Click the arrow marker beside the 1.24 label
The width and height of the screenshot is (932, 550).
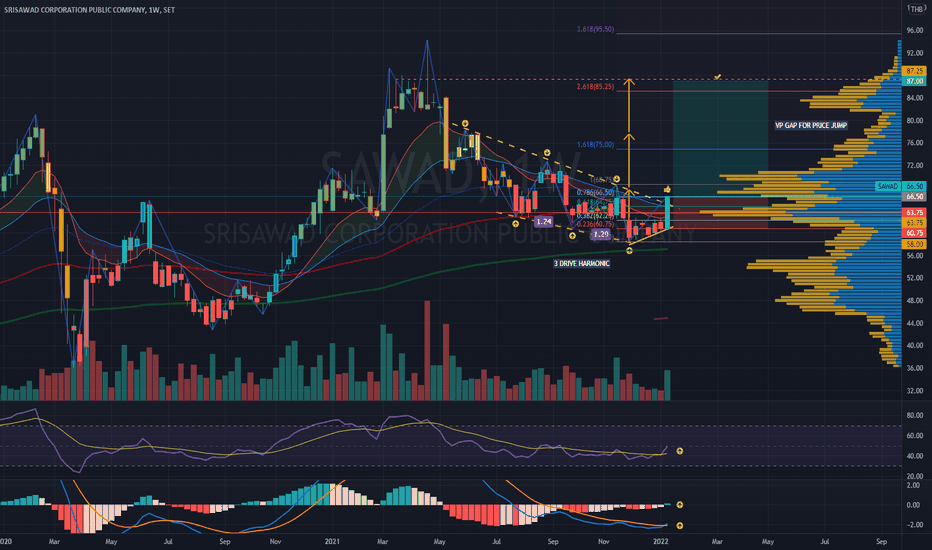[x=515, y=224]
